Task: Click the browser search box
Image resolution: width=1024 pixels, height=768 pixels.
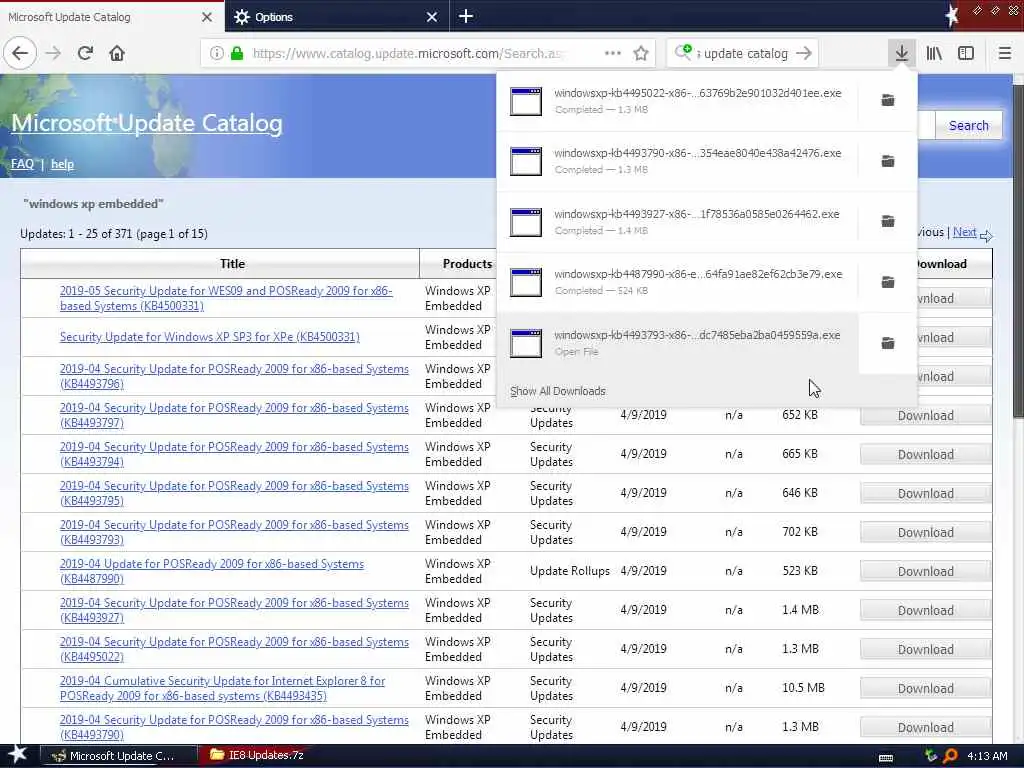Action: [744, 54]
